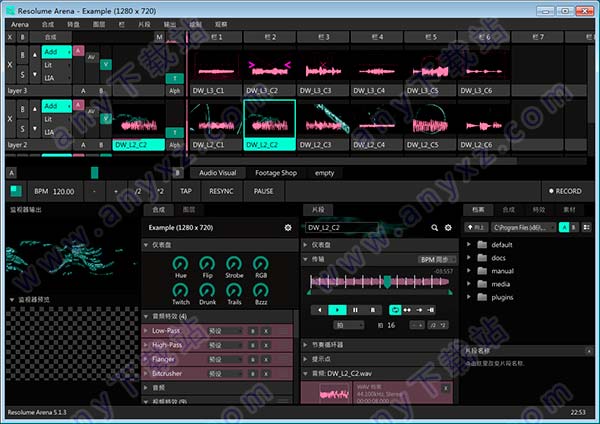Expand the Flanger effect parameters
The width and height of the screenshot is (600, 424).
tap(146, 359)
